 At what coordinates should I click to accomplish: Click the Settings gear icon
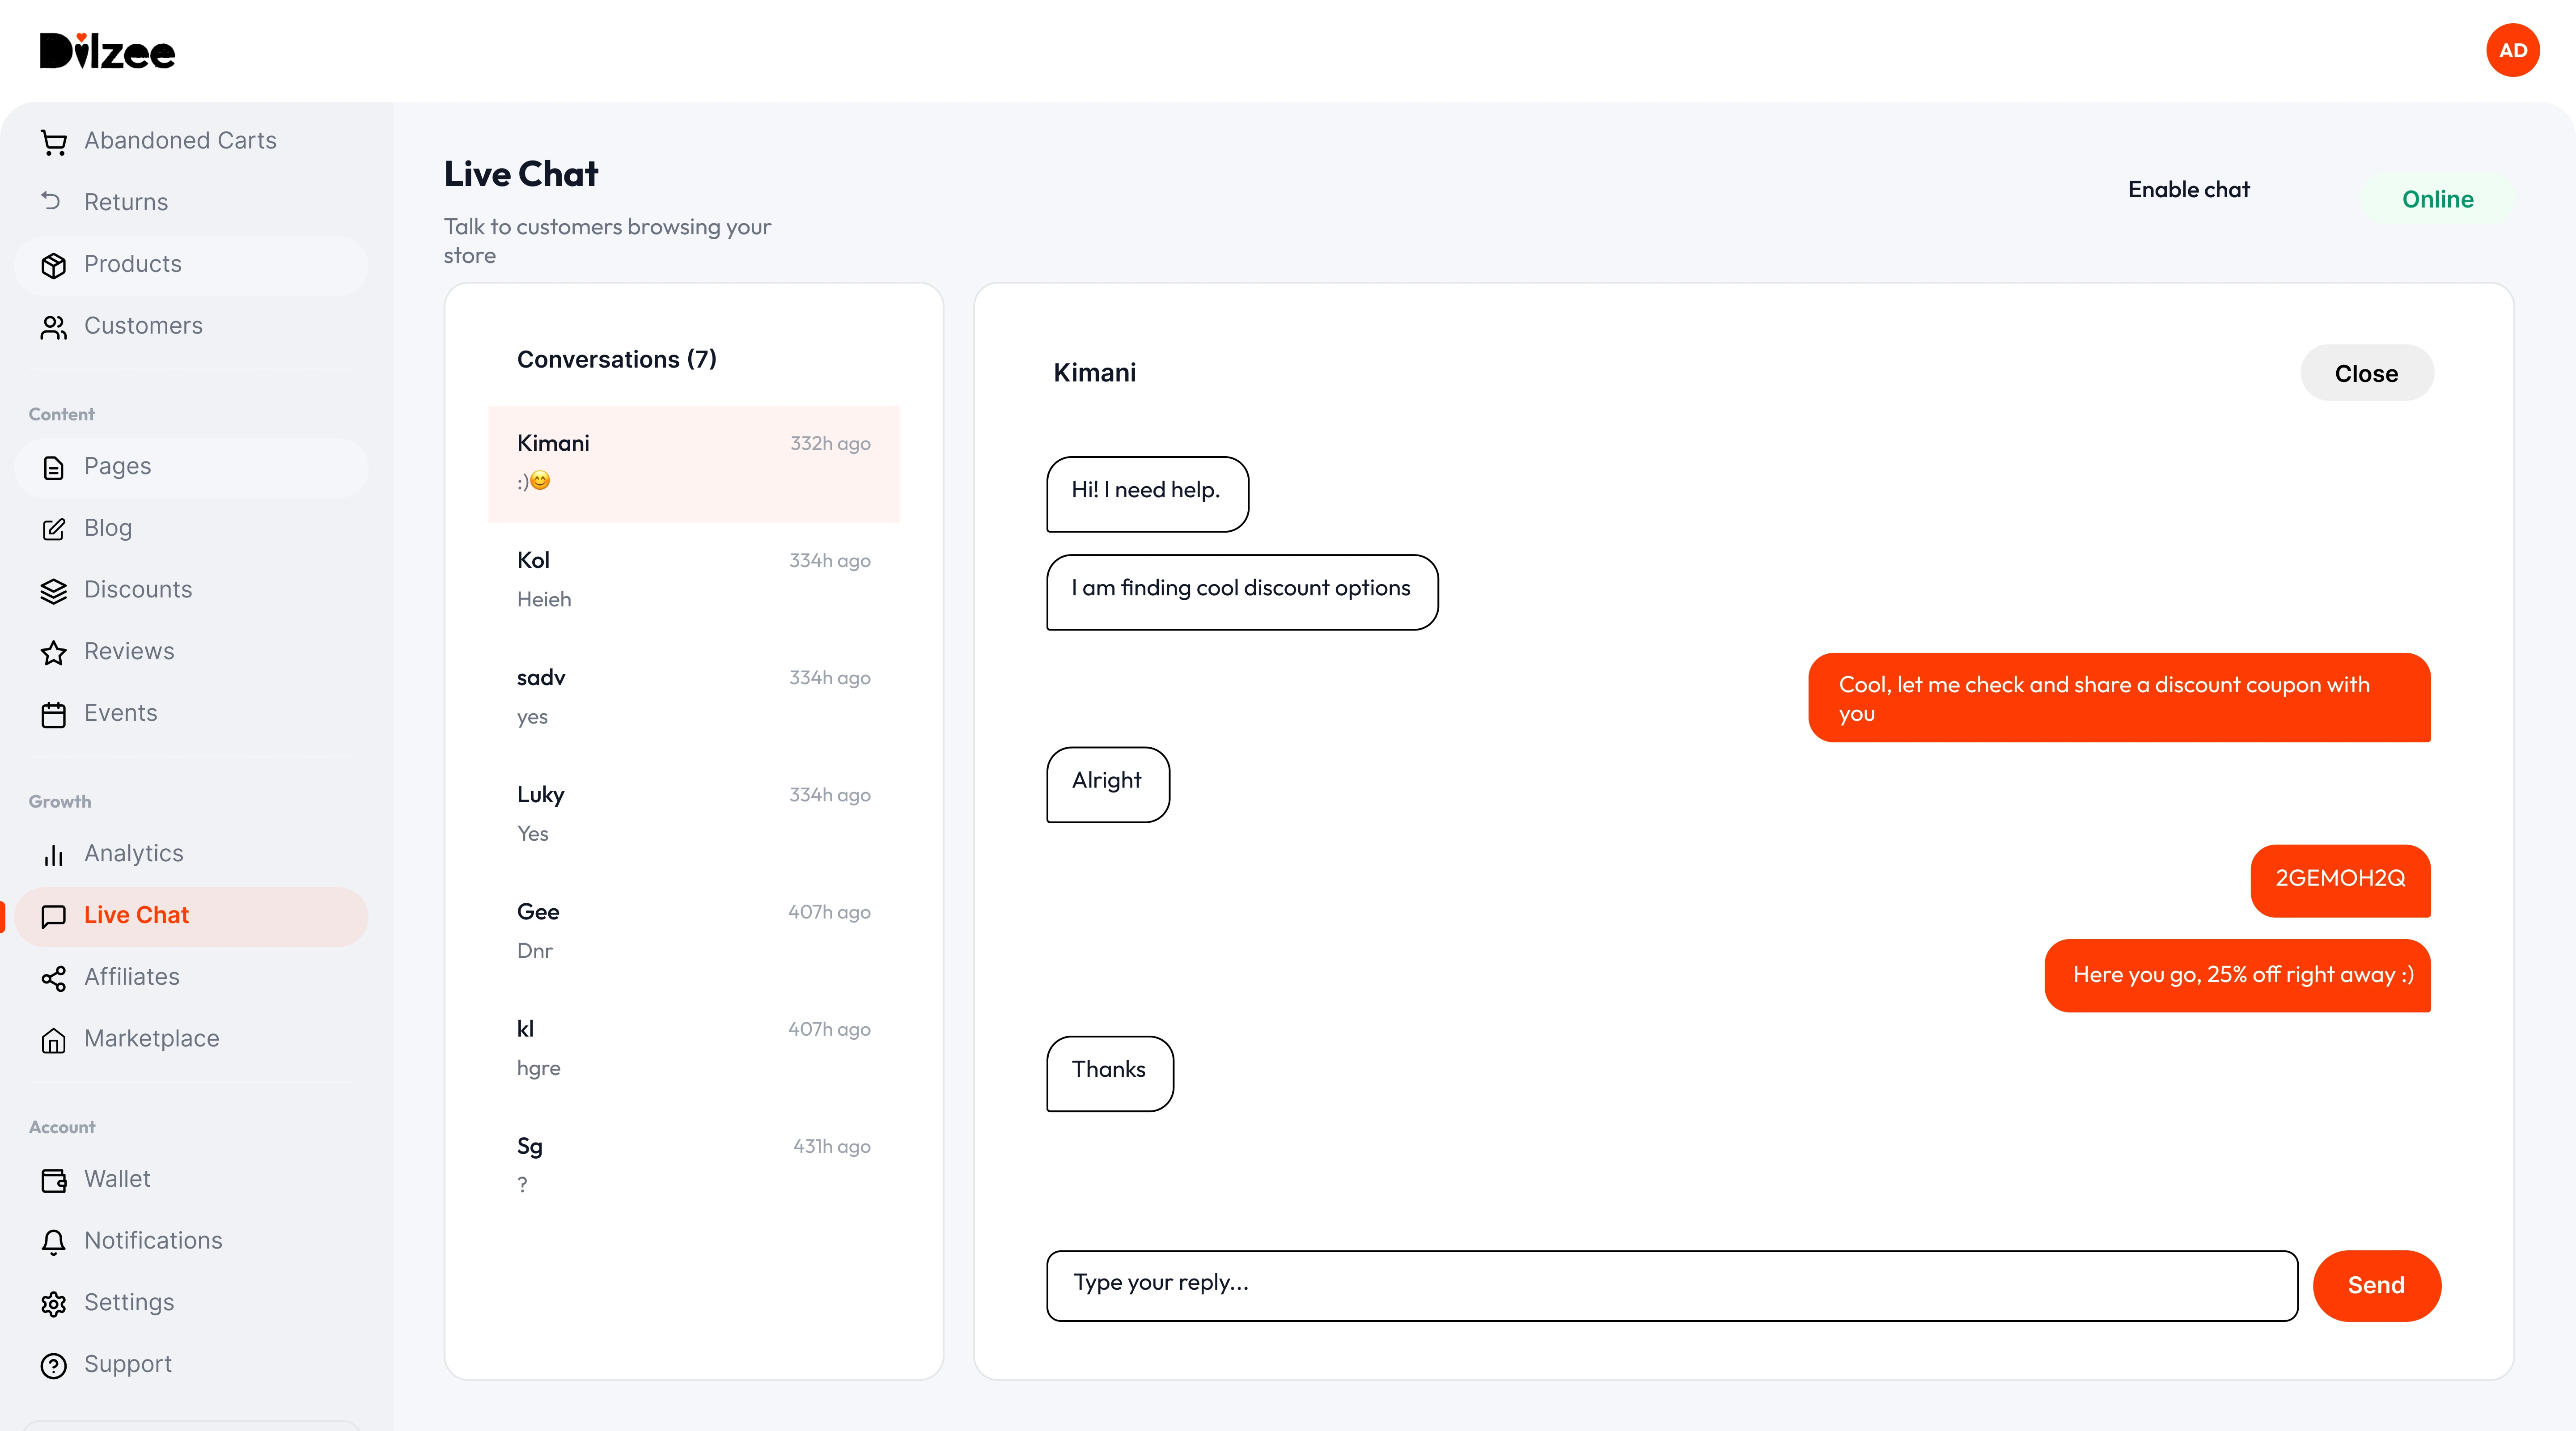54,1304
